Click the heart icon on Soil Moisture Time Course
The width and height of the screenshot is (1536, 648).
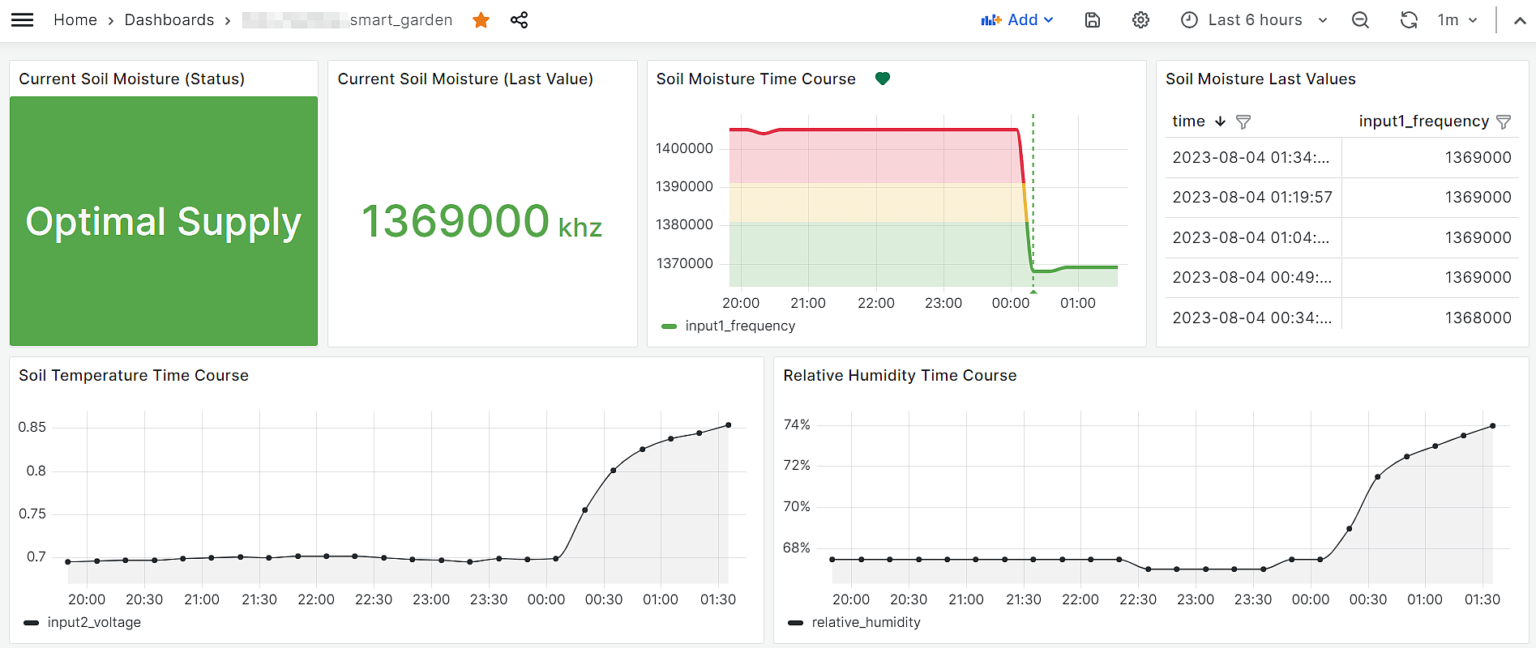point(883,77)
